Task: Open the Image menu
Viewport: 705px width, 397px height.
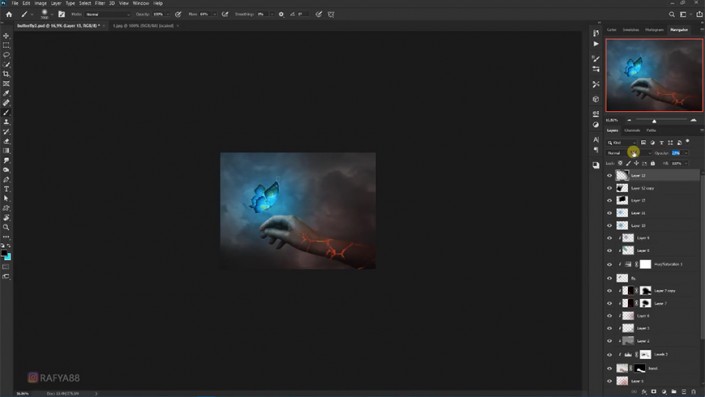Action: point(40,3)
